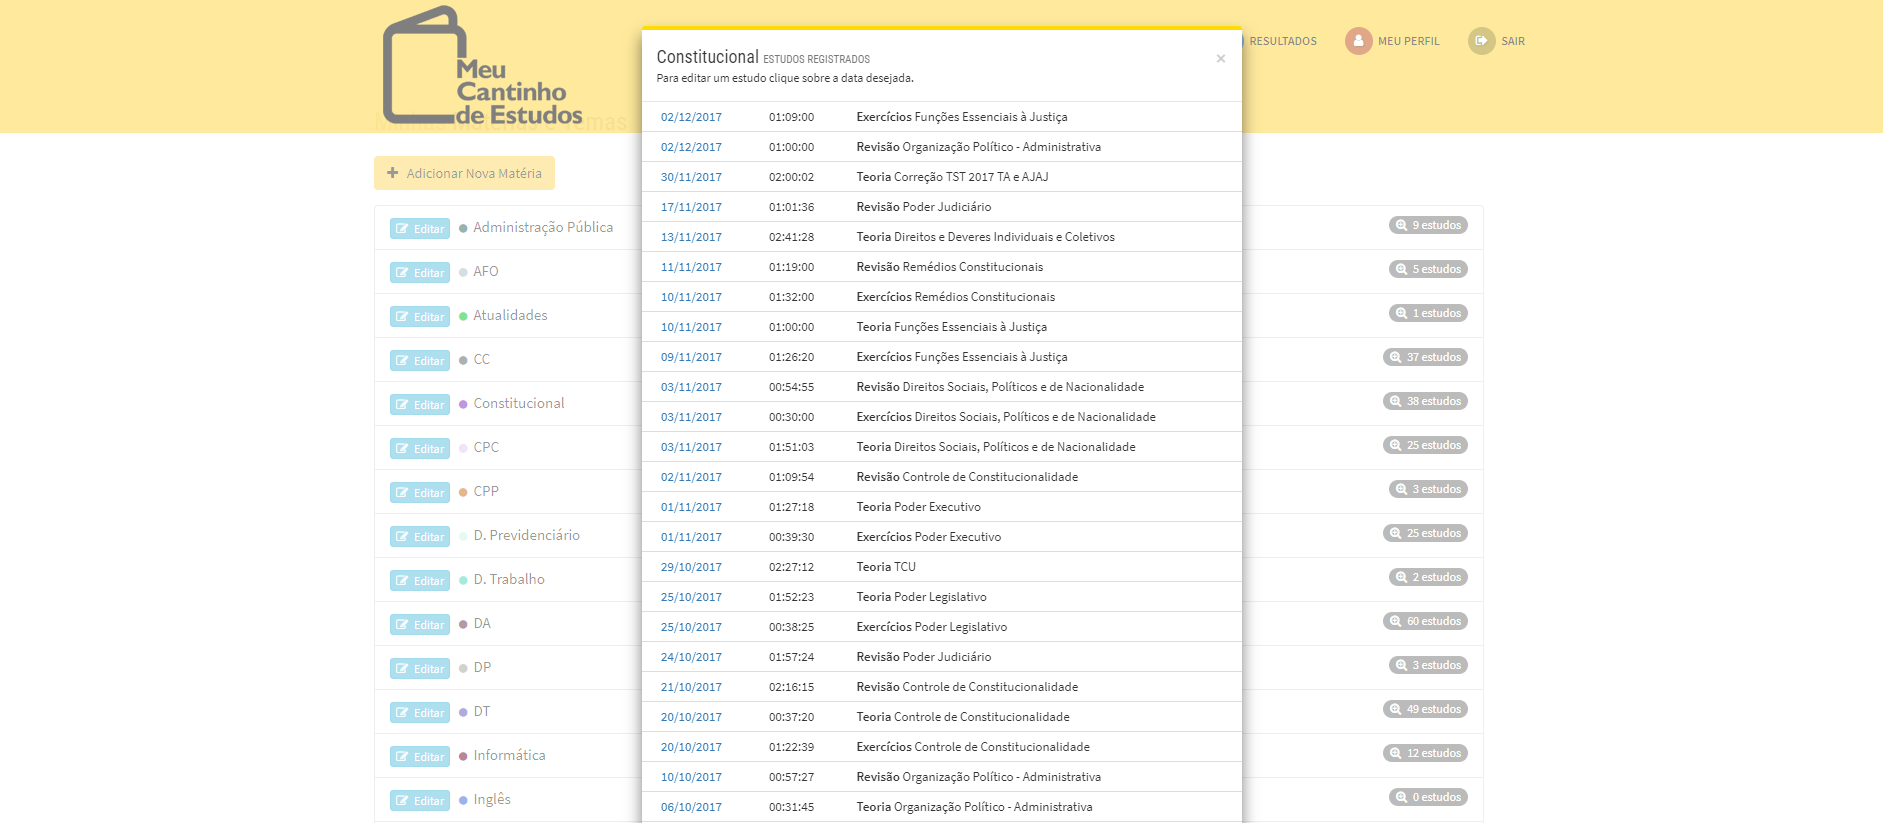1883x823 pixels.
Task: Open the Meu Perfil menu link
Action: coord(1408,41)
